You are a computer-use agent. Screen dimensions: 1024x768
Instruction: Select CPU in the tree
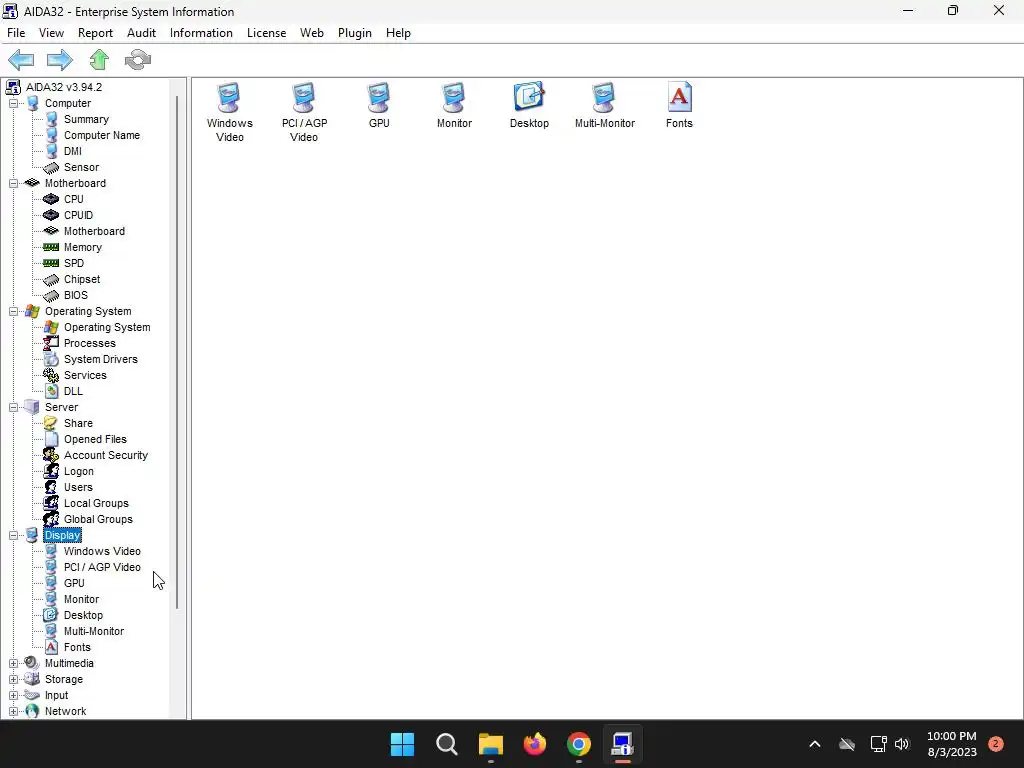pyautogui.click(x=74, y=199)
